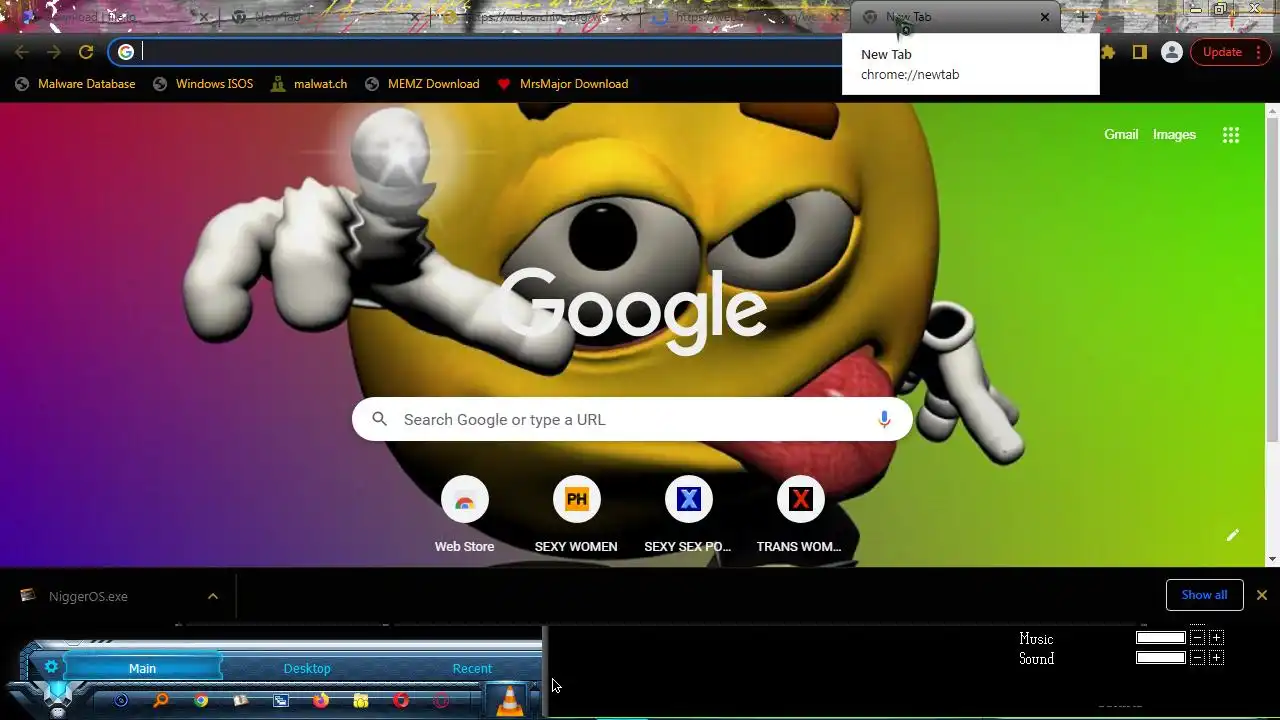Screen dimensions: 1280x720
Task: Open the Windows ISOS bookmark
Action: tap(203, 84)
